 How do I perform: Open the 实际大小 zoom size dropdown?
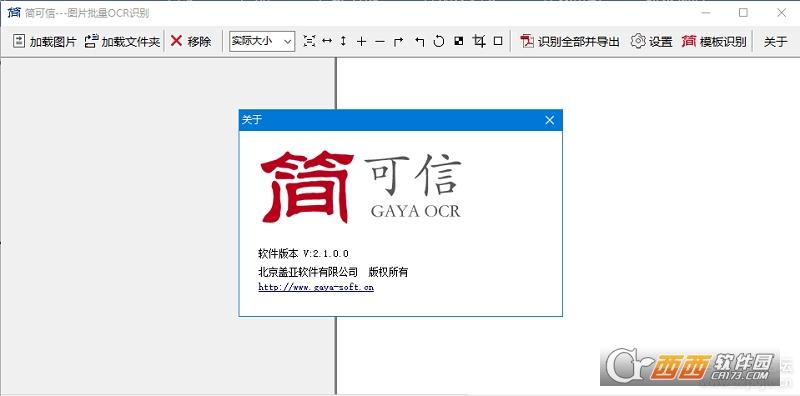(x=262, y=41)
